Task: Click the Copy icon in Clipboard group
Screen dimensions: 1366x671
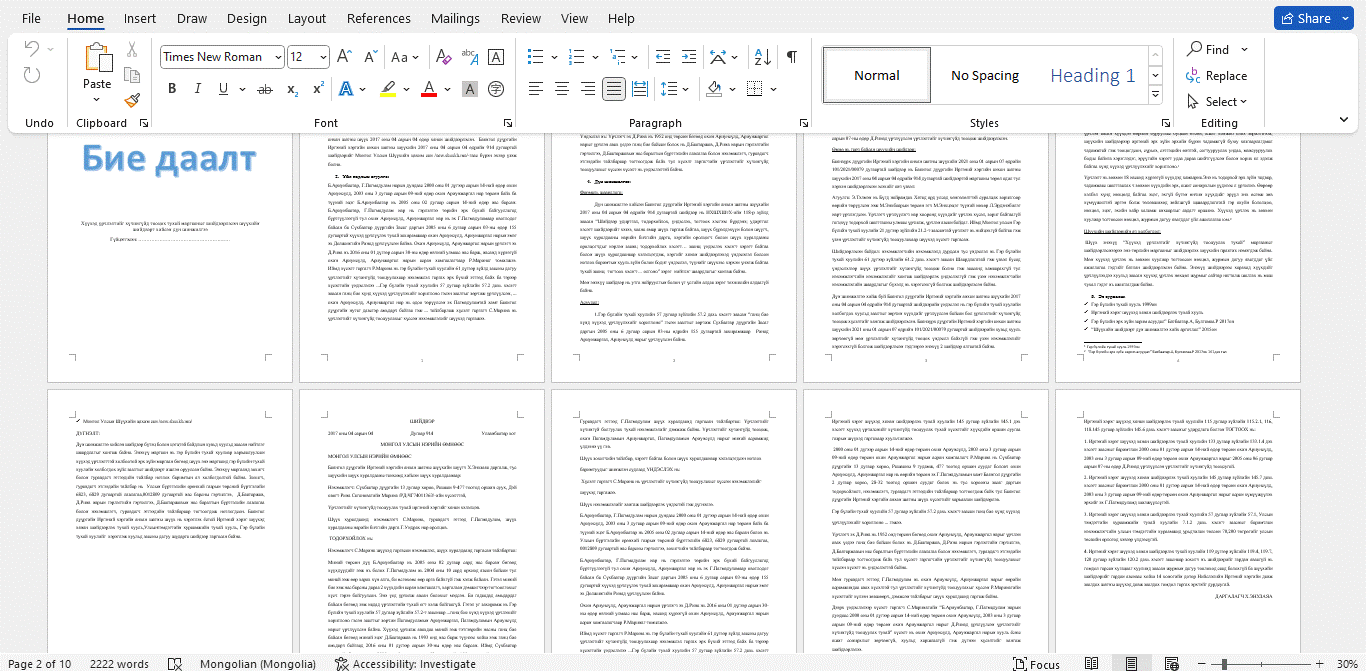Action: (x=131, y=75)
